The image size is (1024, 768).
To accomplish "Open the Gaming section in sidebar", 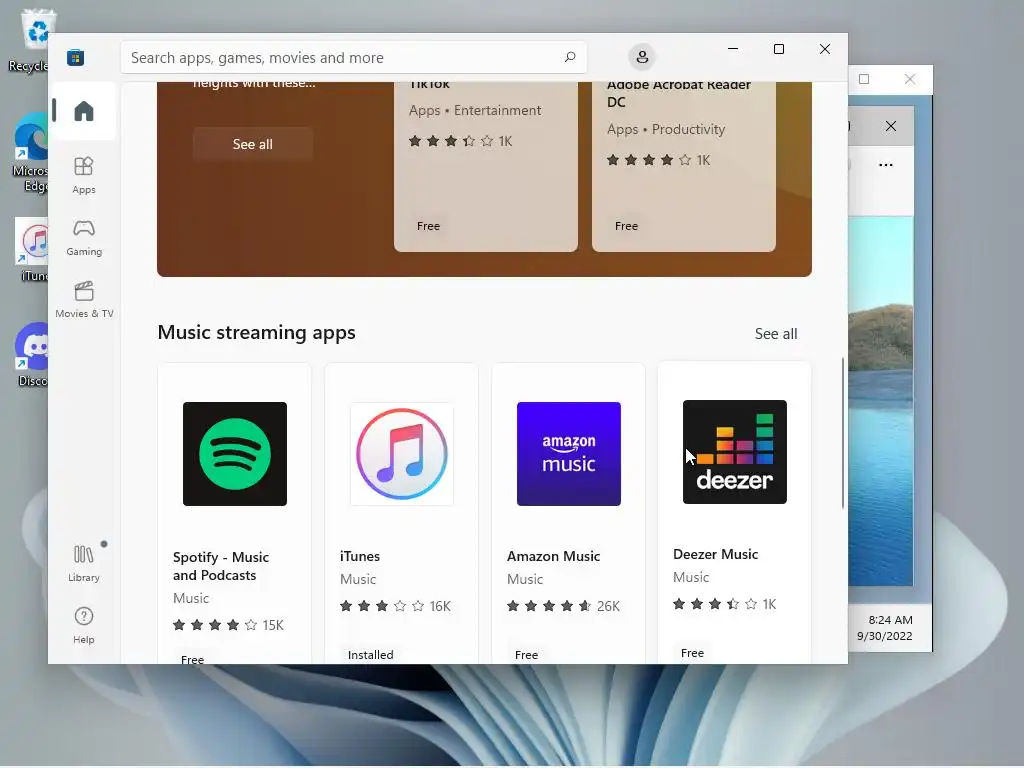I will pyautogui.click(x=84, y=237).
